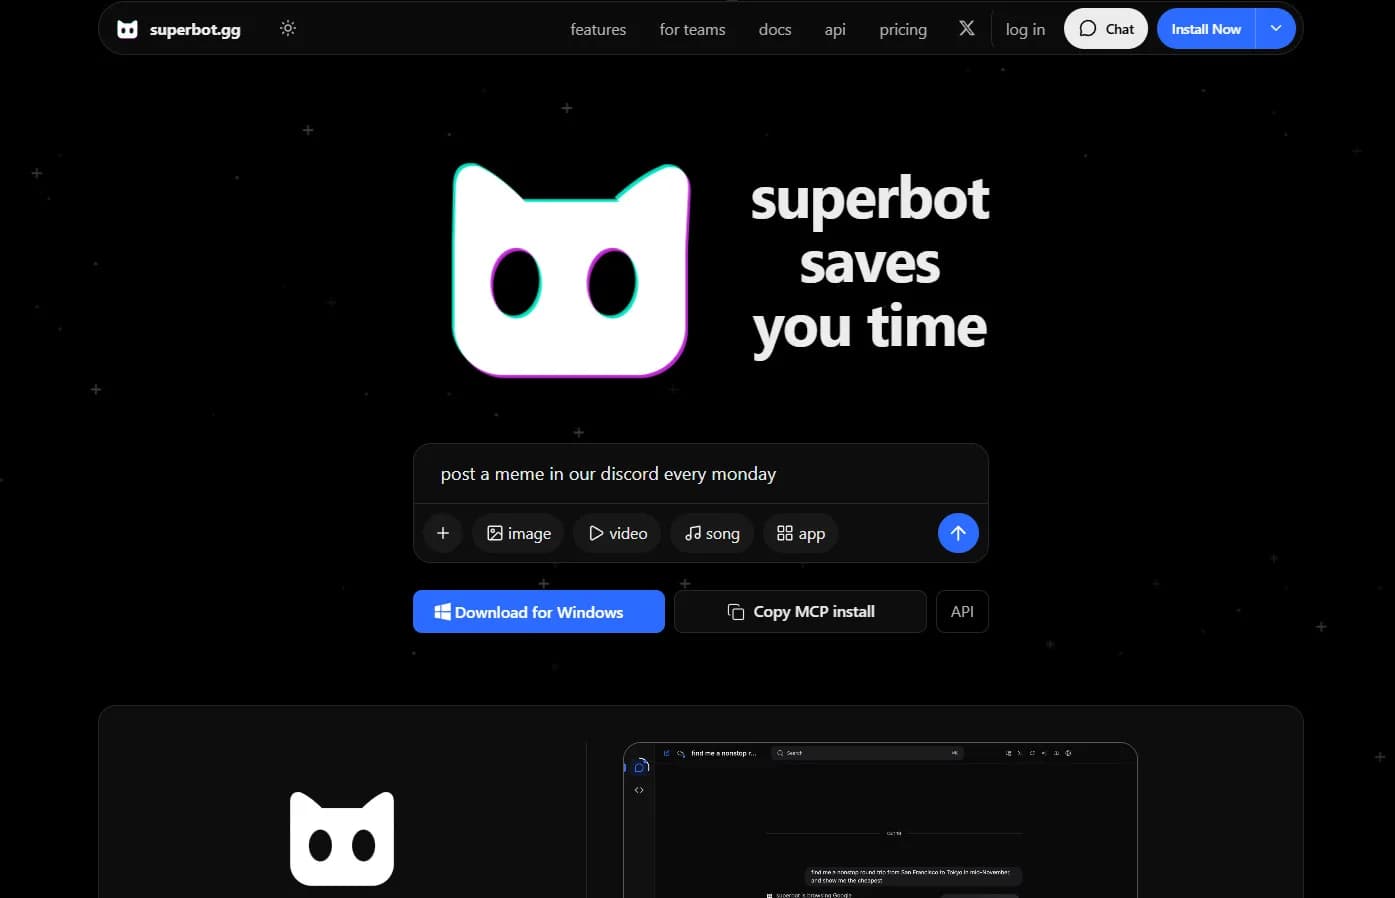Click the code brackets icon in preview sidebar

point(639,790)
